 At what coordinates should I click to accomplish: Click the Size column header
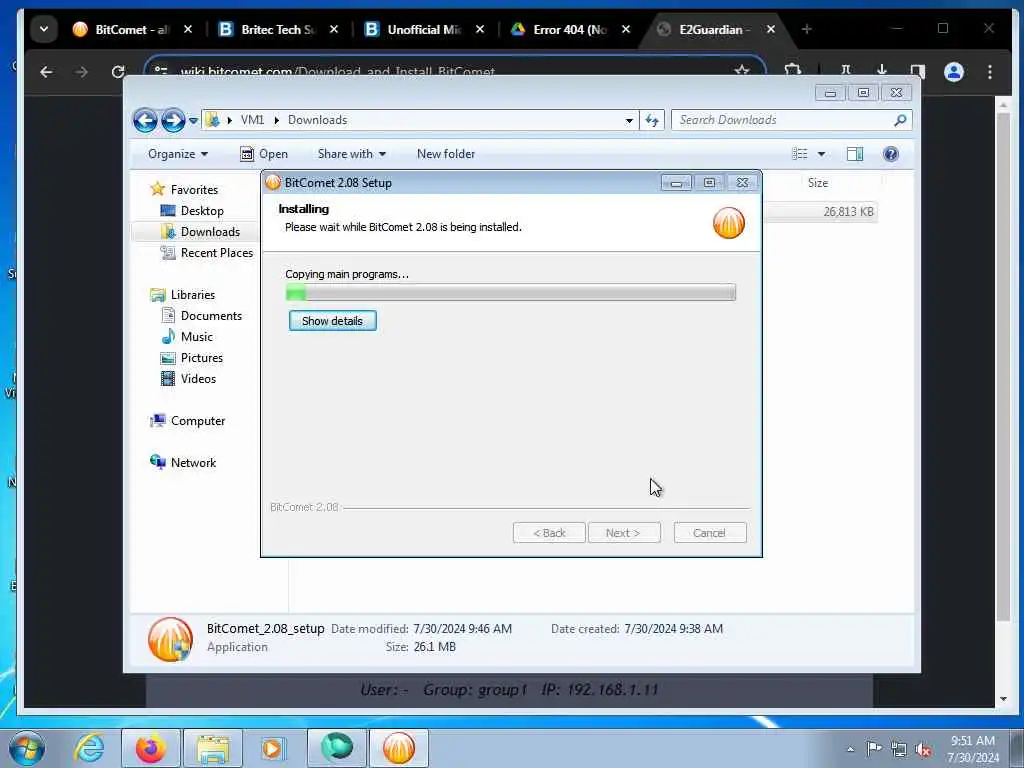pos(818,183)
